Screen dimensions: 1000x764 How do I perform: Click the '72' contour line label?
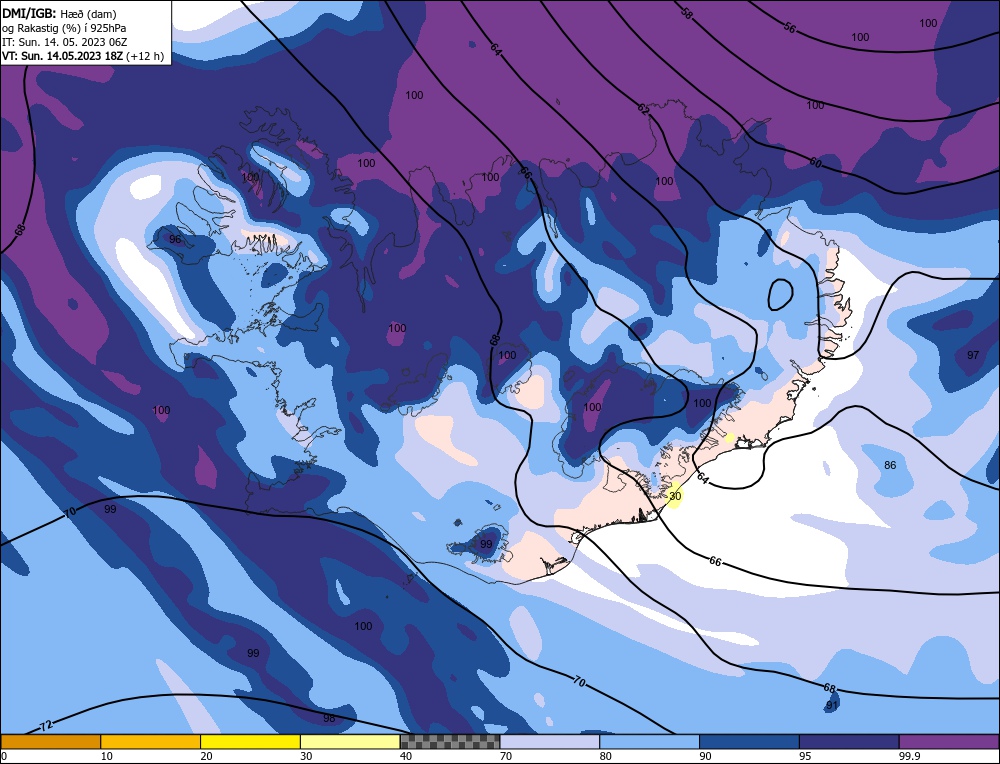[x=45, y=726]
